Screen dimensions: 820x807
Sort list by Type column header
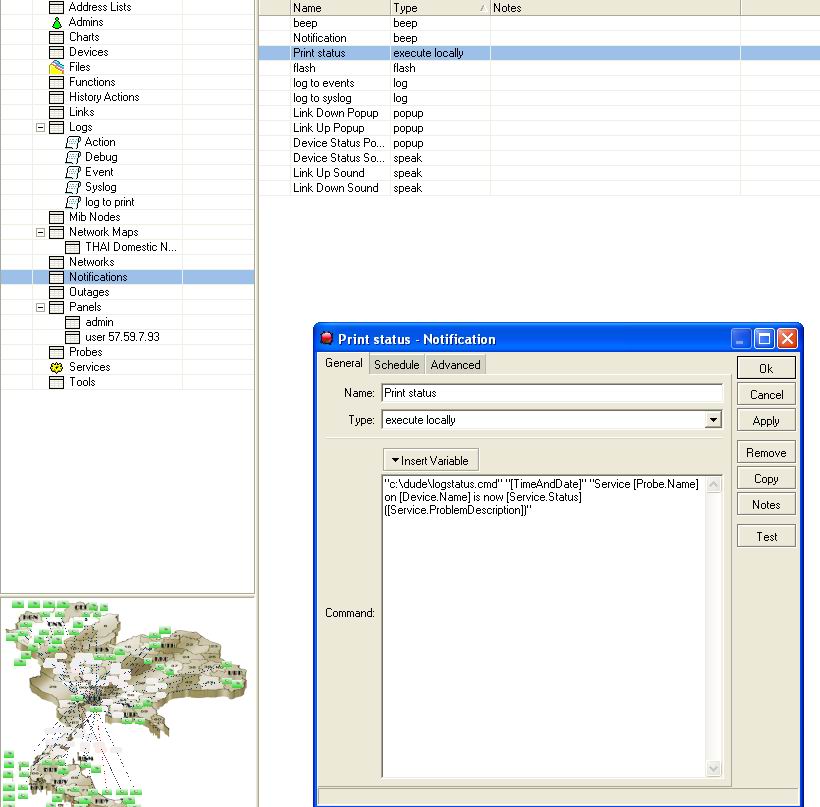[x=440, y=8]
